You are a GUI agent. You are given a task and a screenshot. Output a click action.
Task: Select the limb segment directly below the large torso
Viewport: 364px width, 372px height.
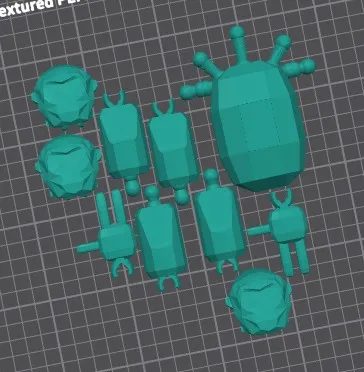pos(219,221)
